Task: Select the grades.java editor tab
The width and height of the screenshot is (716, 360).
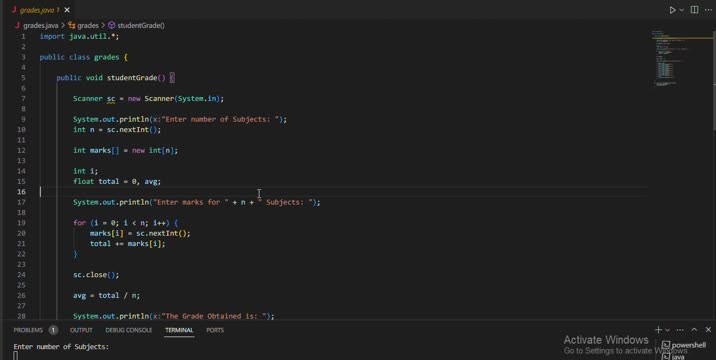Action: point(40,10)
